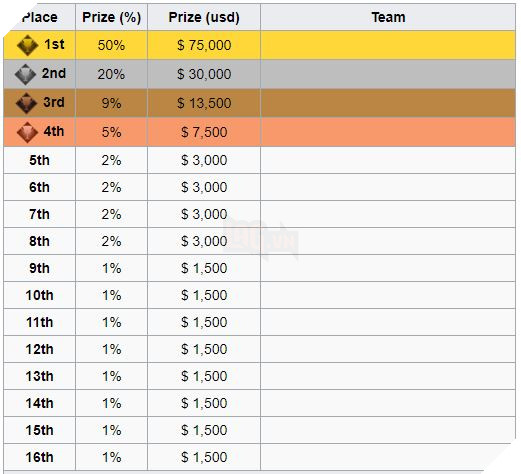Click the empty Team cell for 16th place
The image size is (521, 474).
click(388, 457)
